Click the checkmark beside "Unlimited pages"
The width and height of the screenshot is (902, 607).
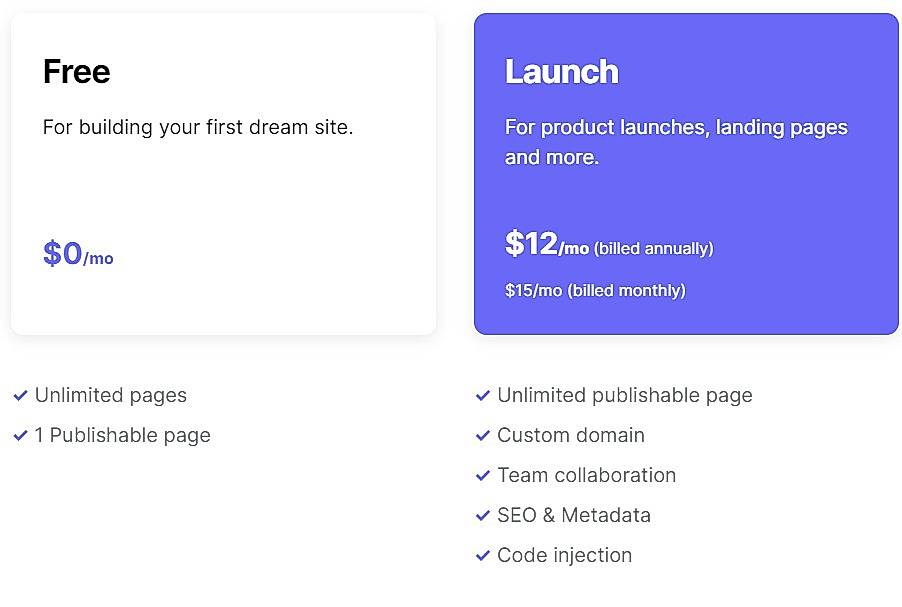pyautogui.click(x=21, y=395)
